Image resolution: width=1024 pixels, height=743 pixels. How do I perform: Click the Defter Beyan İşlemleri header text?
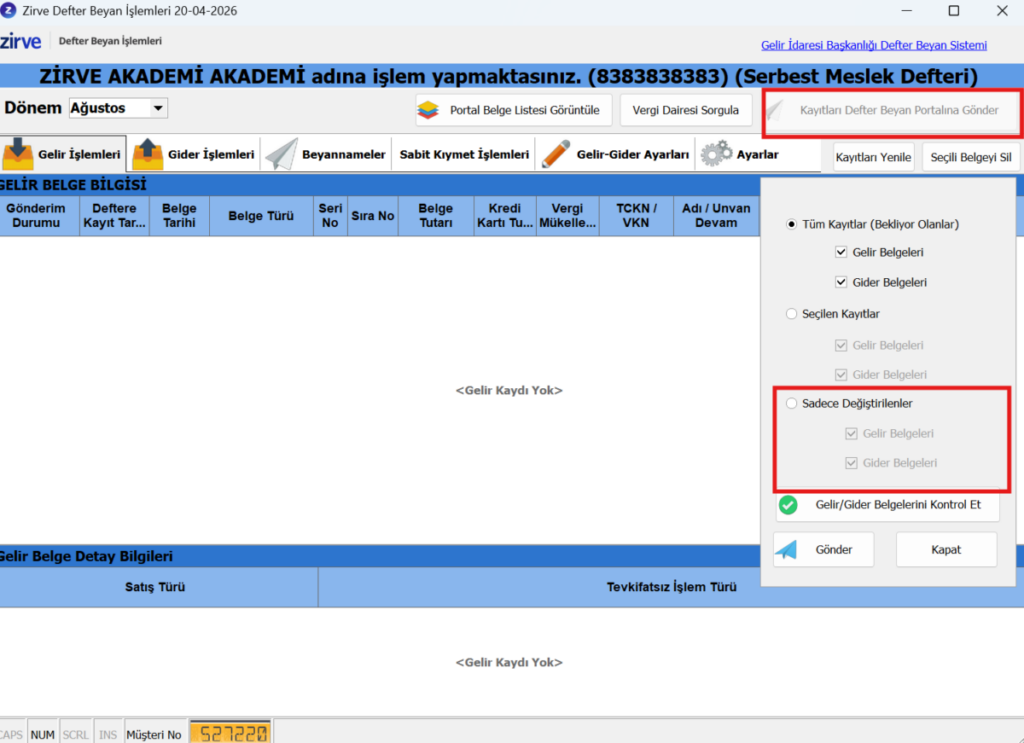[x=110, y=40]
